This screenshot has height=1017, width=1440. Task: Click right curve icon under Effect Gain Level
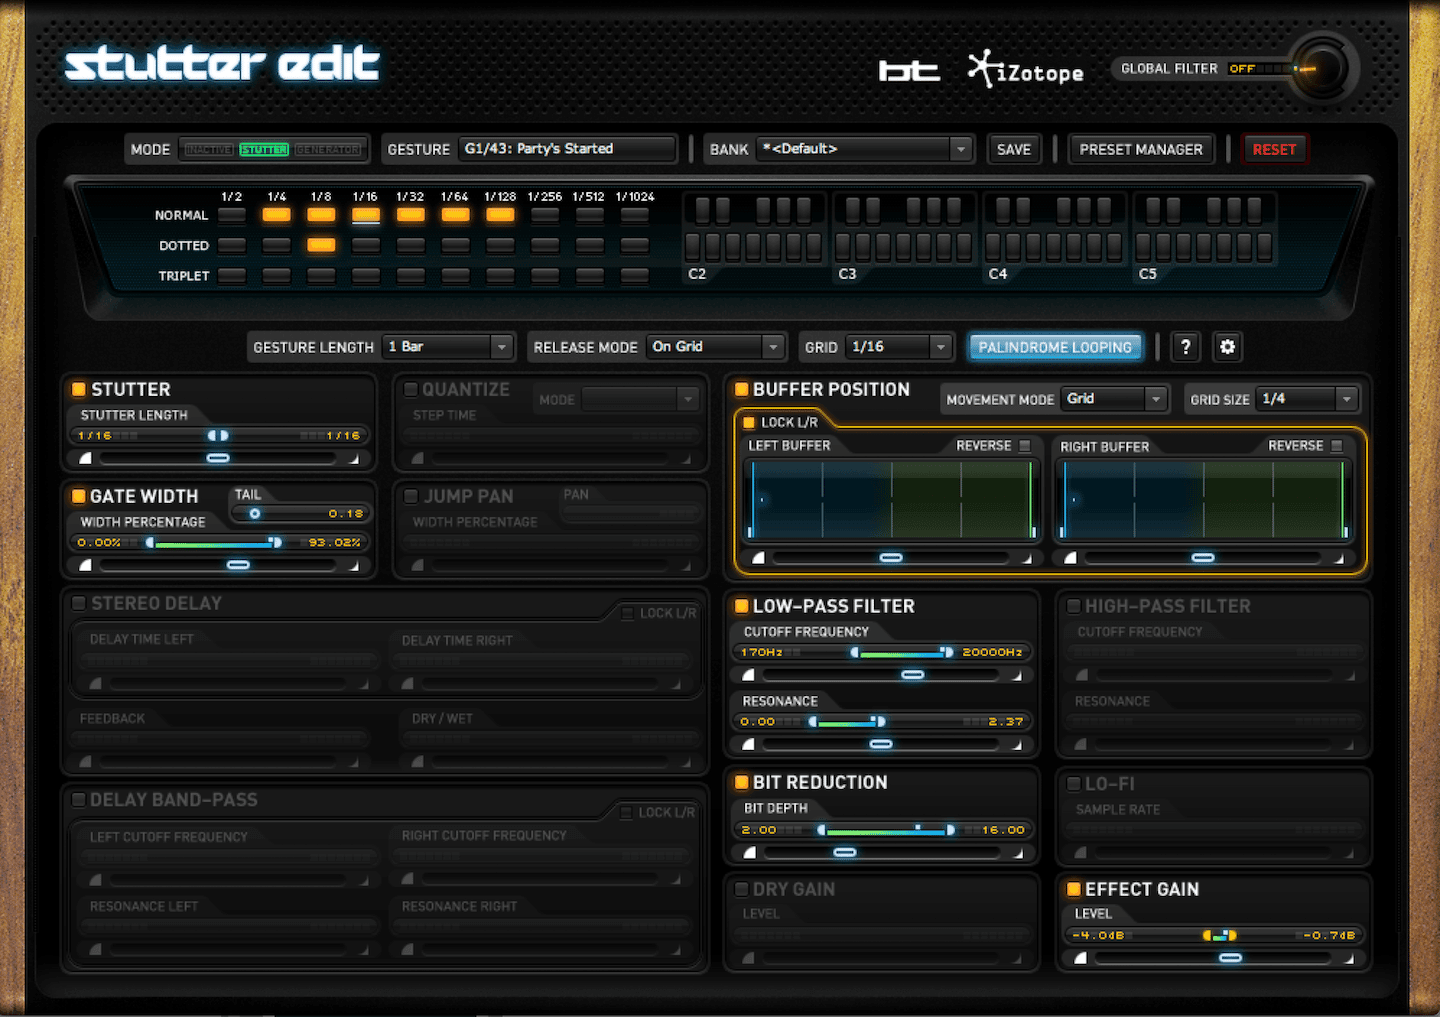1349,958
